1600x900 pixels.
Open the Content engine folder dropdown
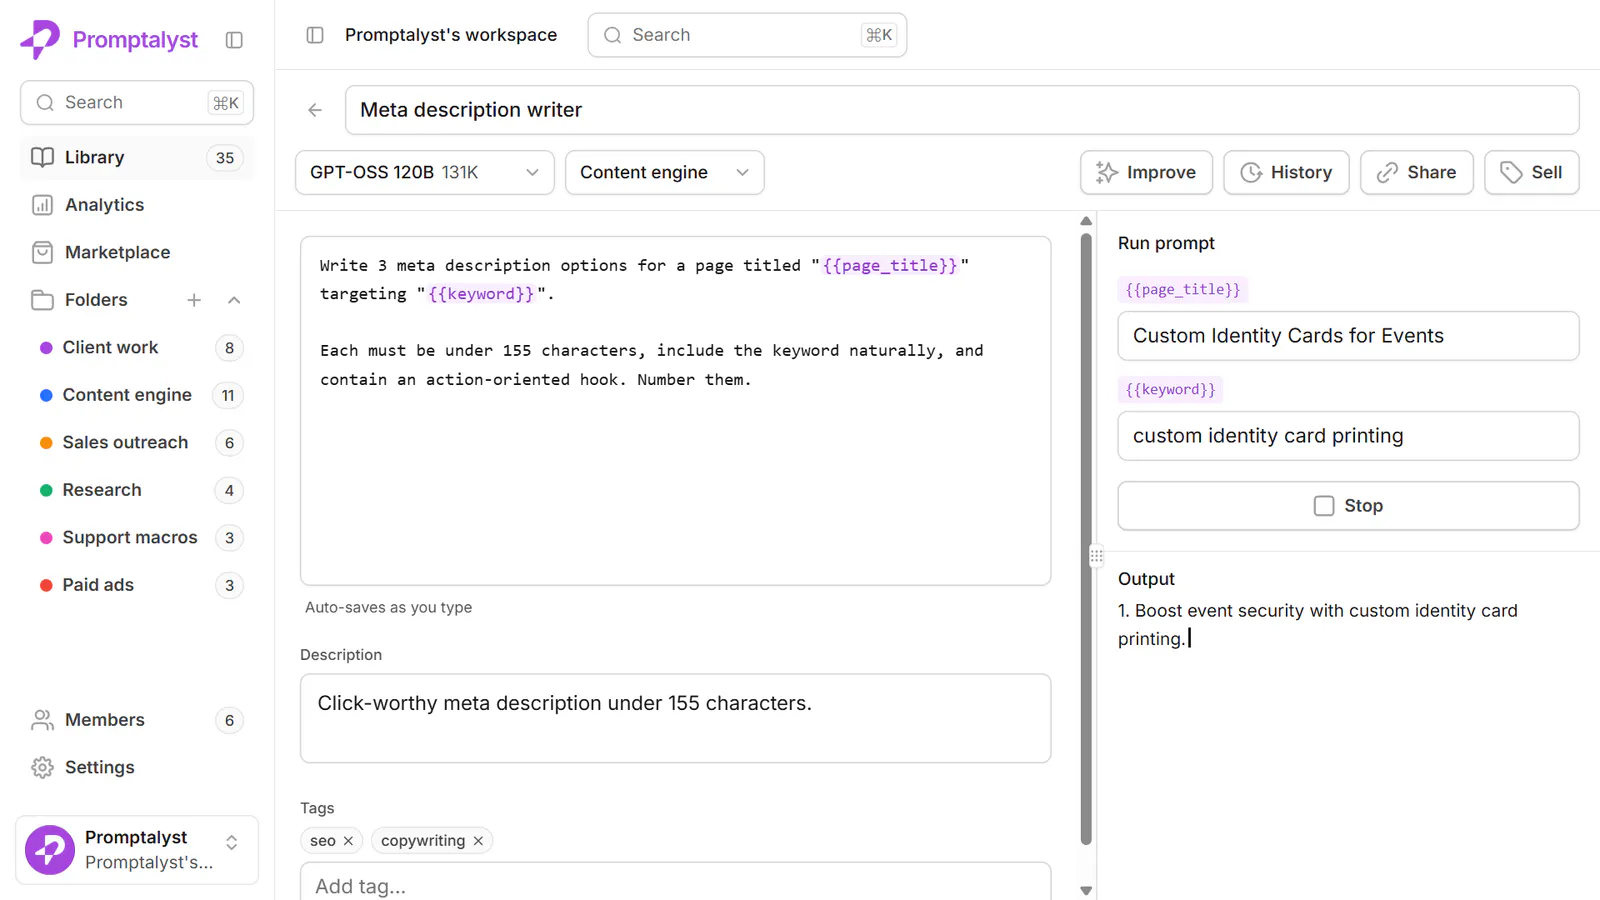[665, 172]
